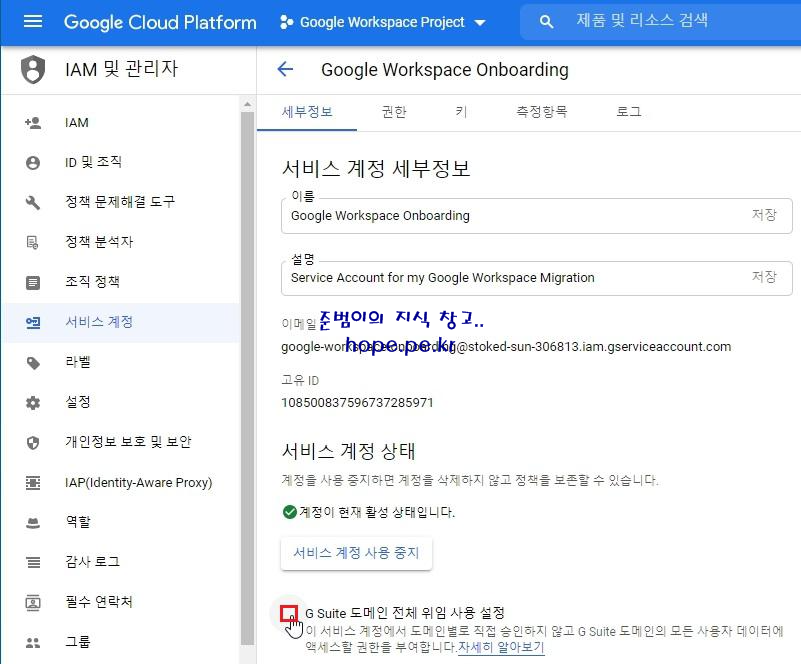Click the 그룹 people icon
801x664 pixels.
click(33, 643)
